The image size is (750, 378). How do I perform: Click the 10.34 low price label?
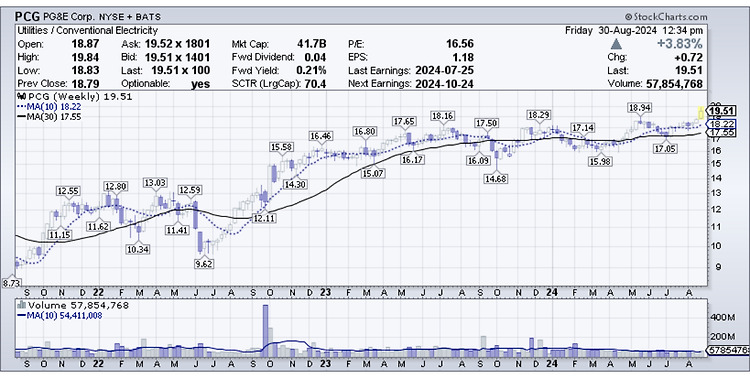point(138,249)
